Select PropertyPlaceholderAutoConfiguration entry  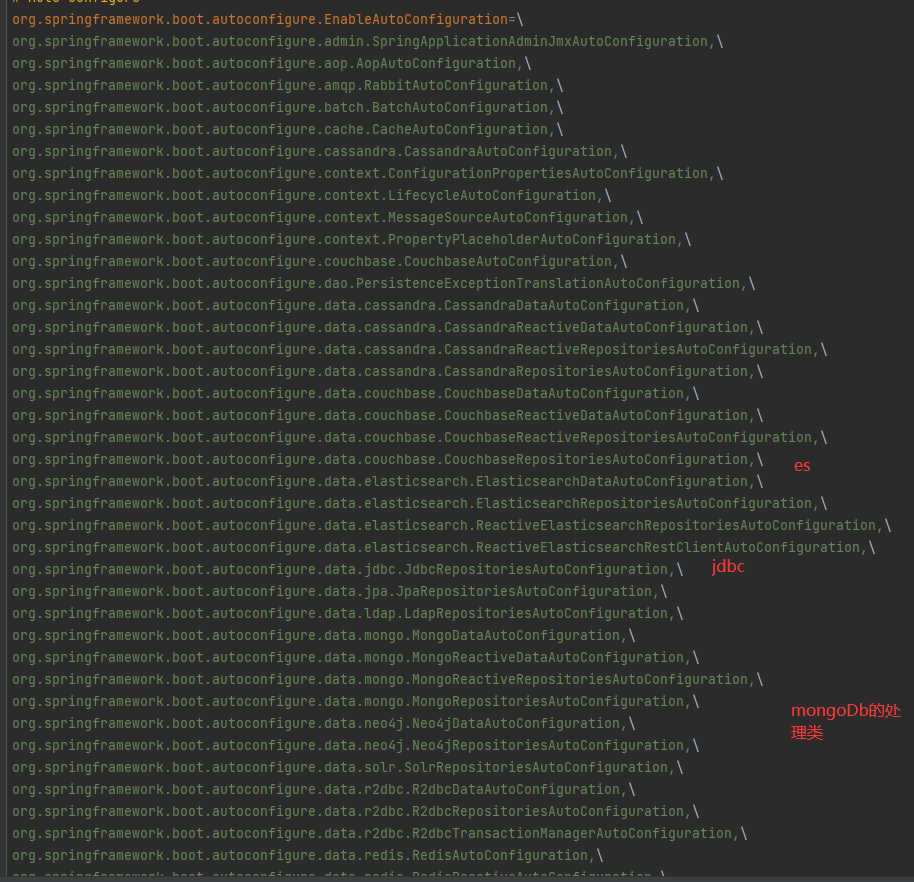[x=351, y=240]
